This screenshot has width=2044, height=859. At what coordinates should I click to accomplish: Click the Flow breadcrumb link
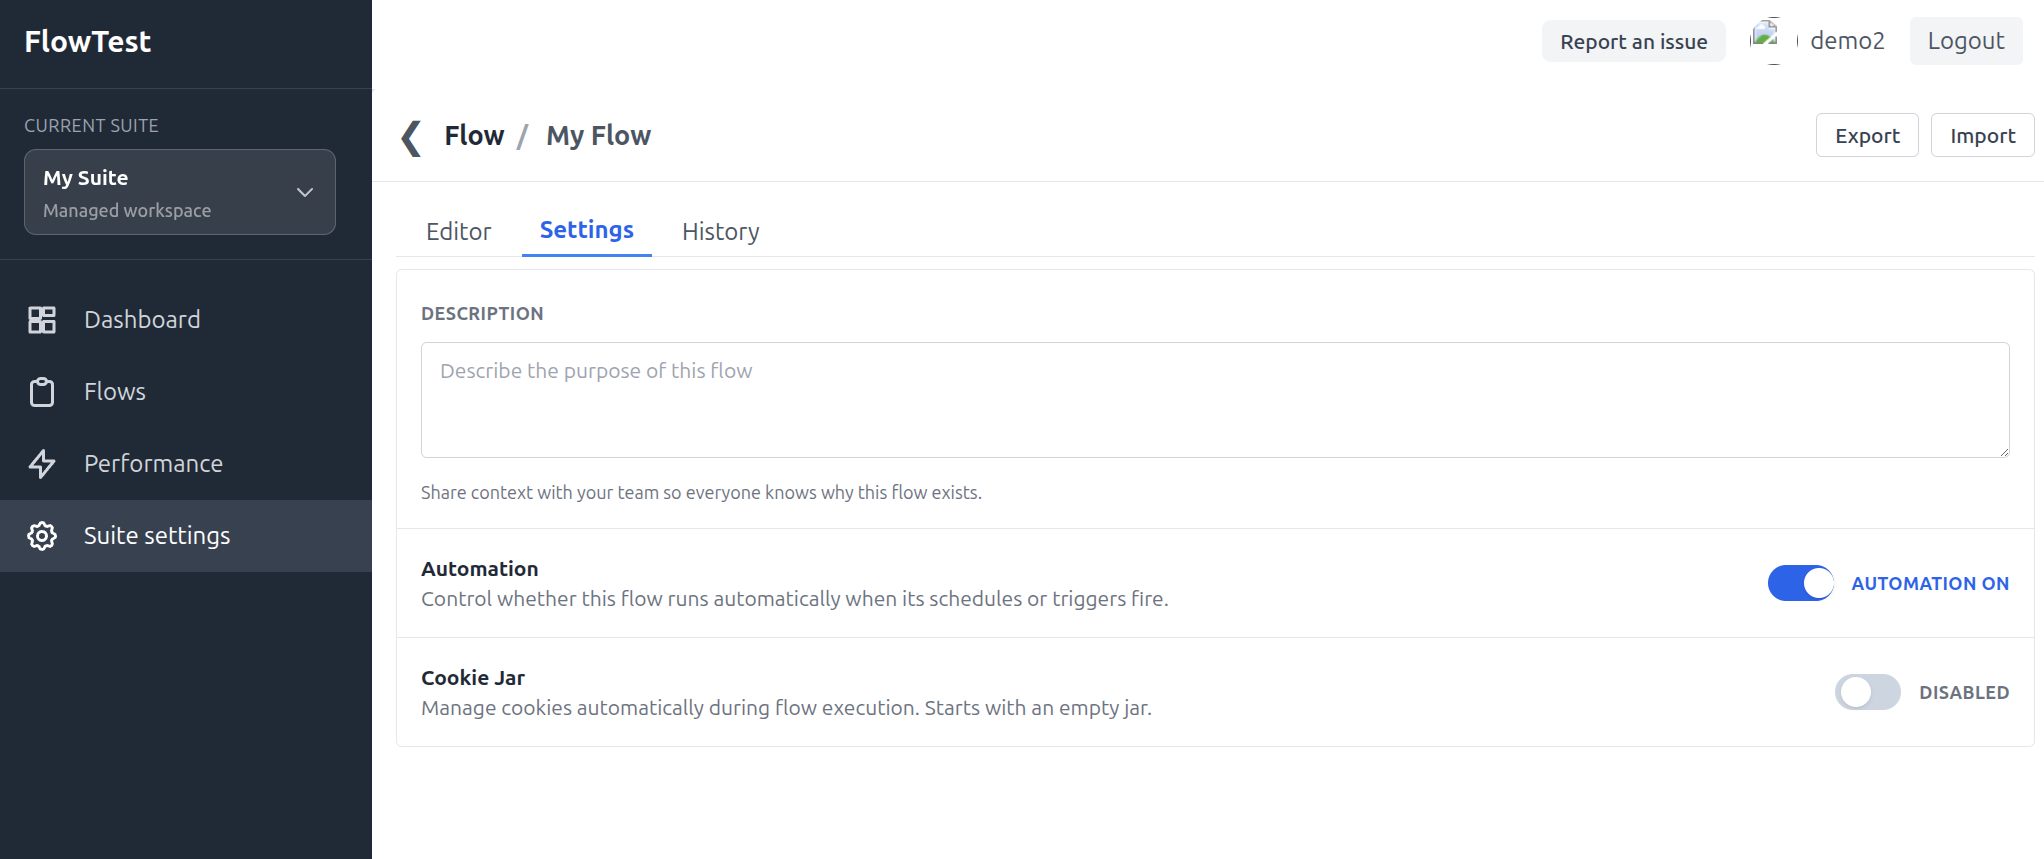(x=474, y=136)
